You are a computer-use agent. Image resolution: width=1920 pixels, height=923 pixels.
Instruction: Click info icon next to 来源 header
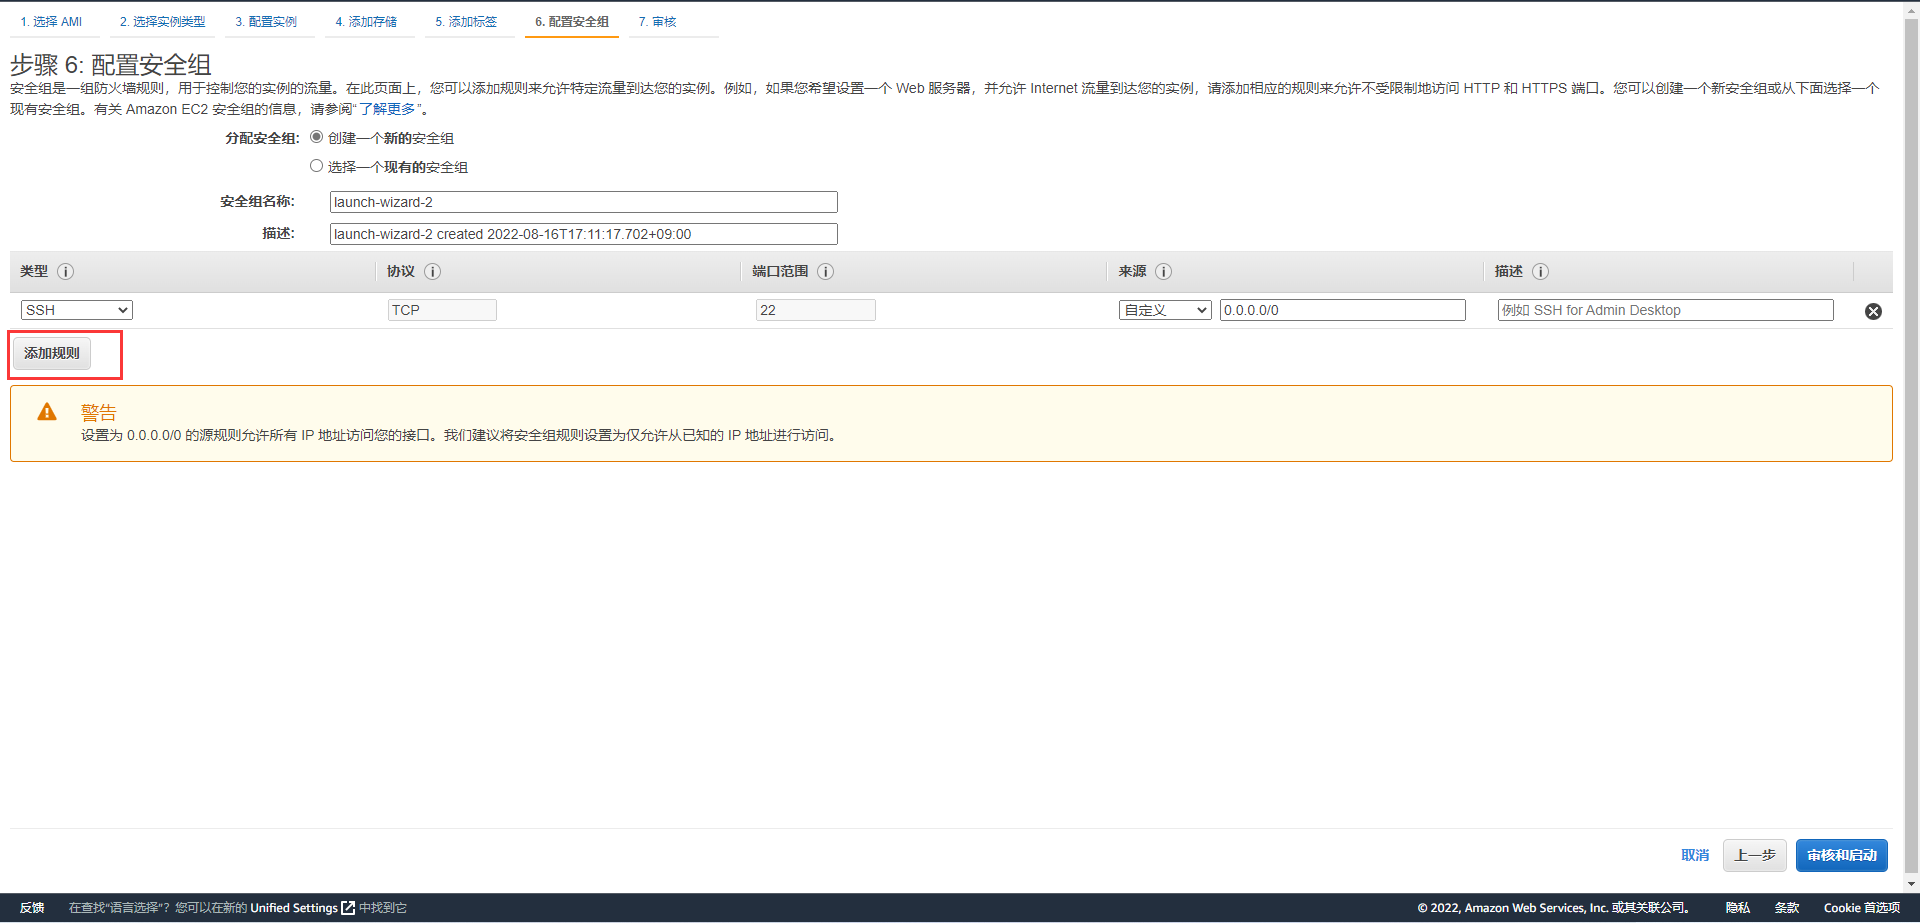coord(1163,271)
